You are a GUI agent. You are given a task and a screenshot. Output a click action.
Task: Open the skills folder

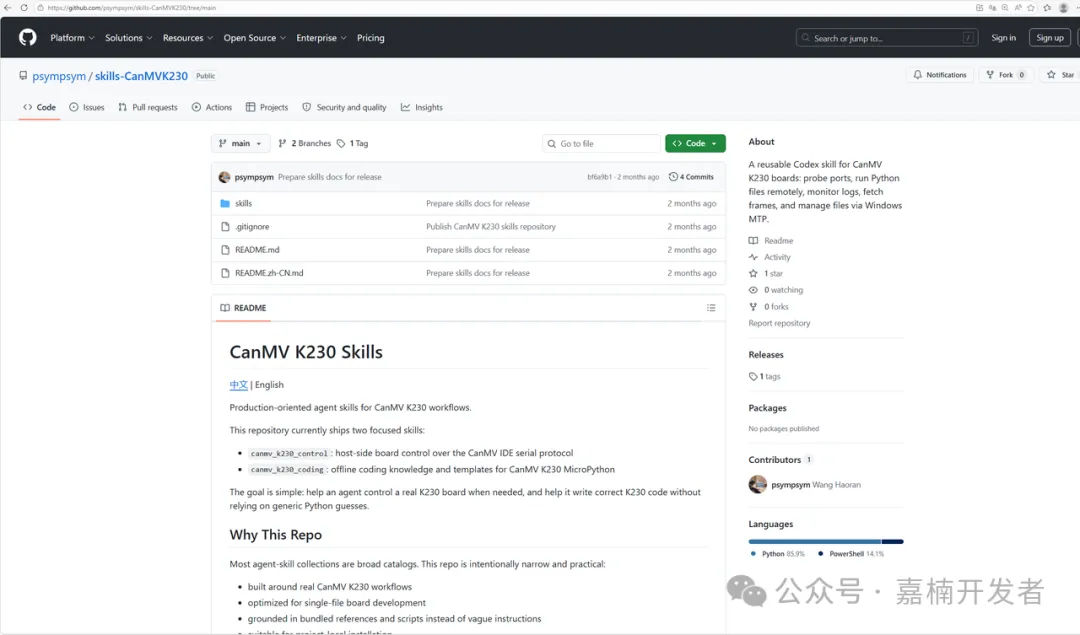tap(243, 203)
